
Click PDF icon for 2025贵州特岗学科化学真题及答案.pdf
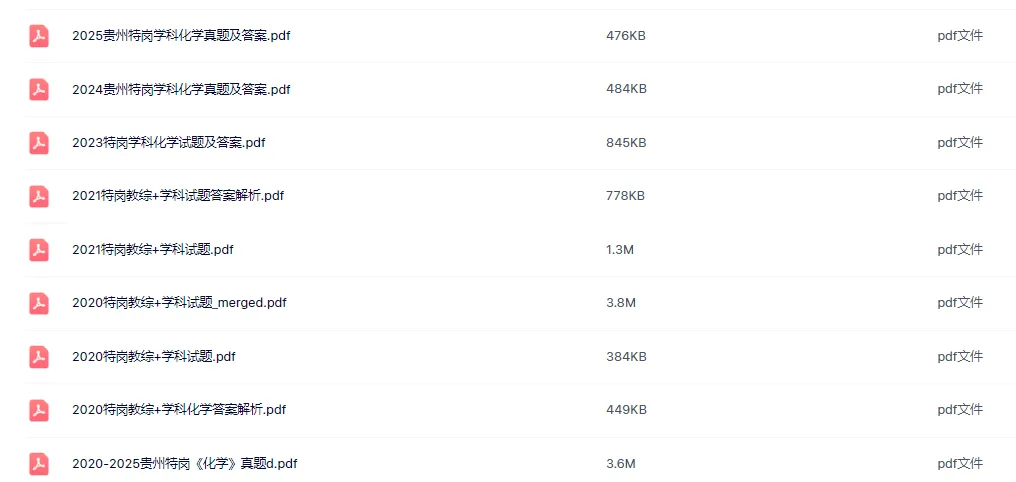[39, 36]
